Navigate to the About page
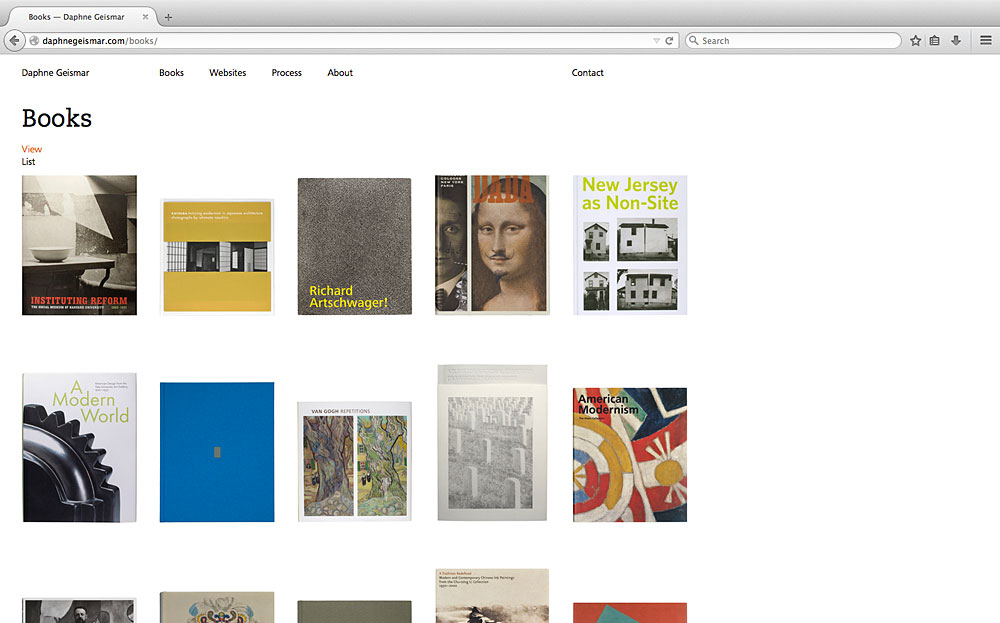The image size is (1000, 623). coord(340,73)
